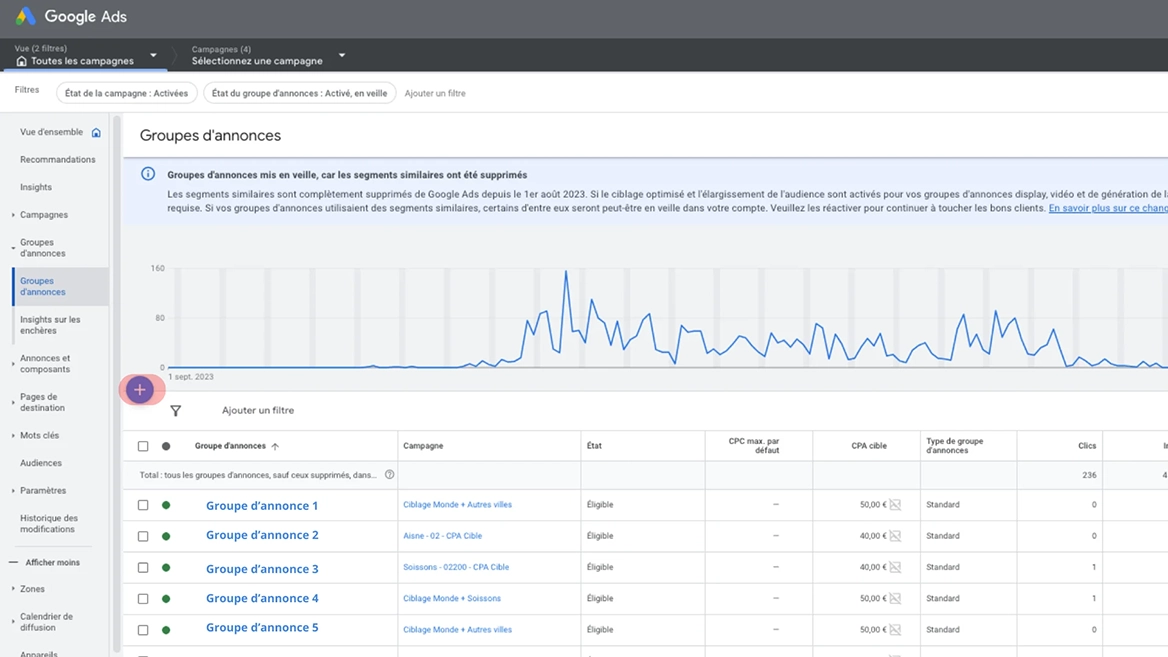Viewport: 1168px width, 657px height.
Task: Click the info icon in the notification banner
Action: pos(148,174)
